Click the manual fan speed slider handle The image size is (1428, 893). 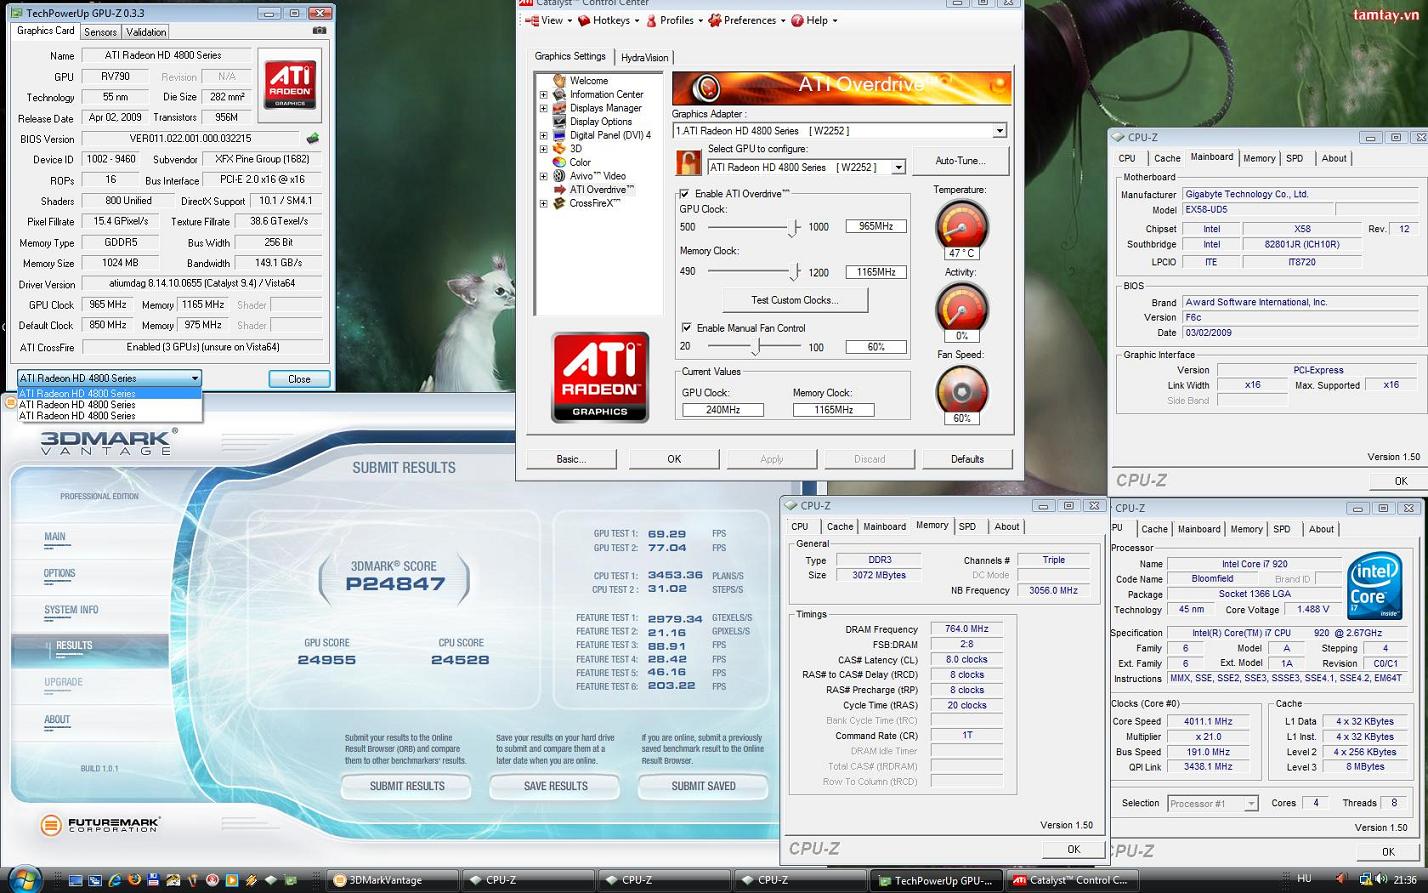coord(757,346)
